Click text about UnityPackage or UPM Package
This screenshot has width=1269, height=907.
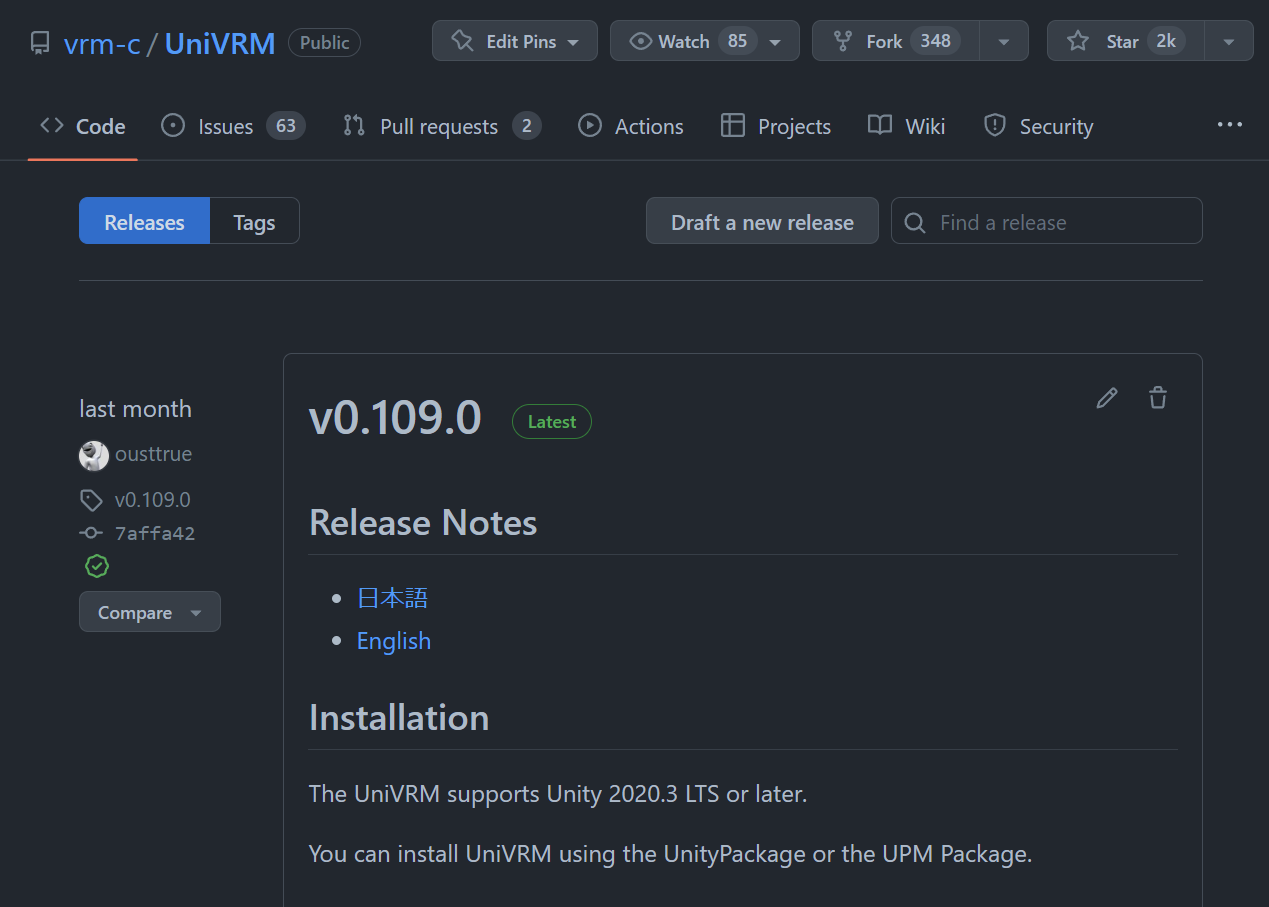pos(670,854)
